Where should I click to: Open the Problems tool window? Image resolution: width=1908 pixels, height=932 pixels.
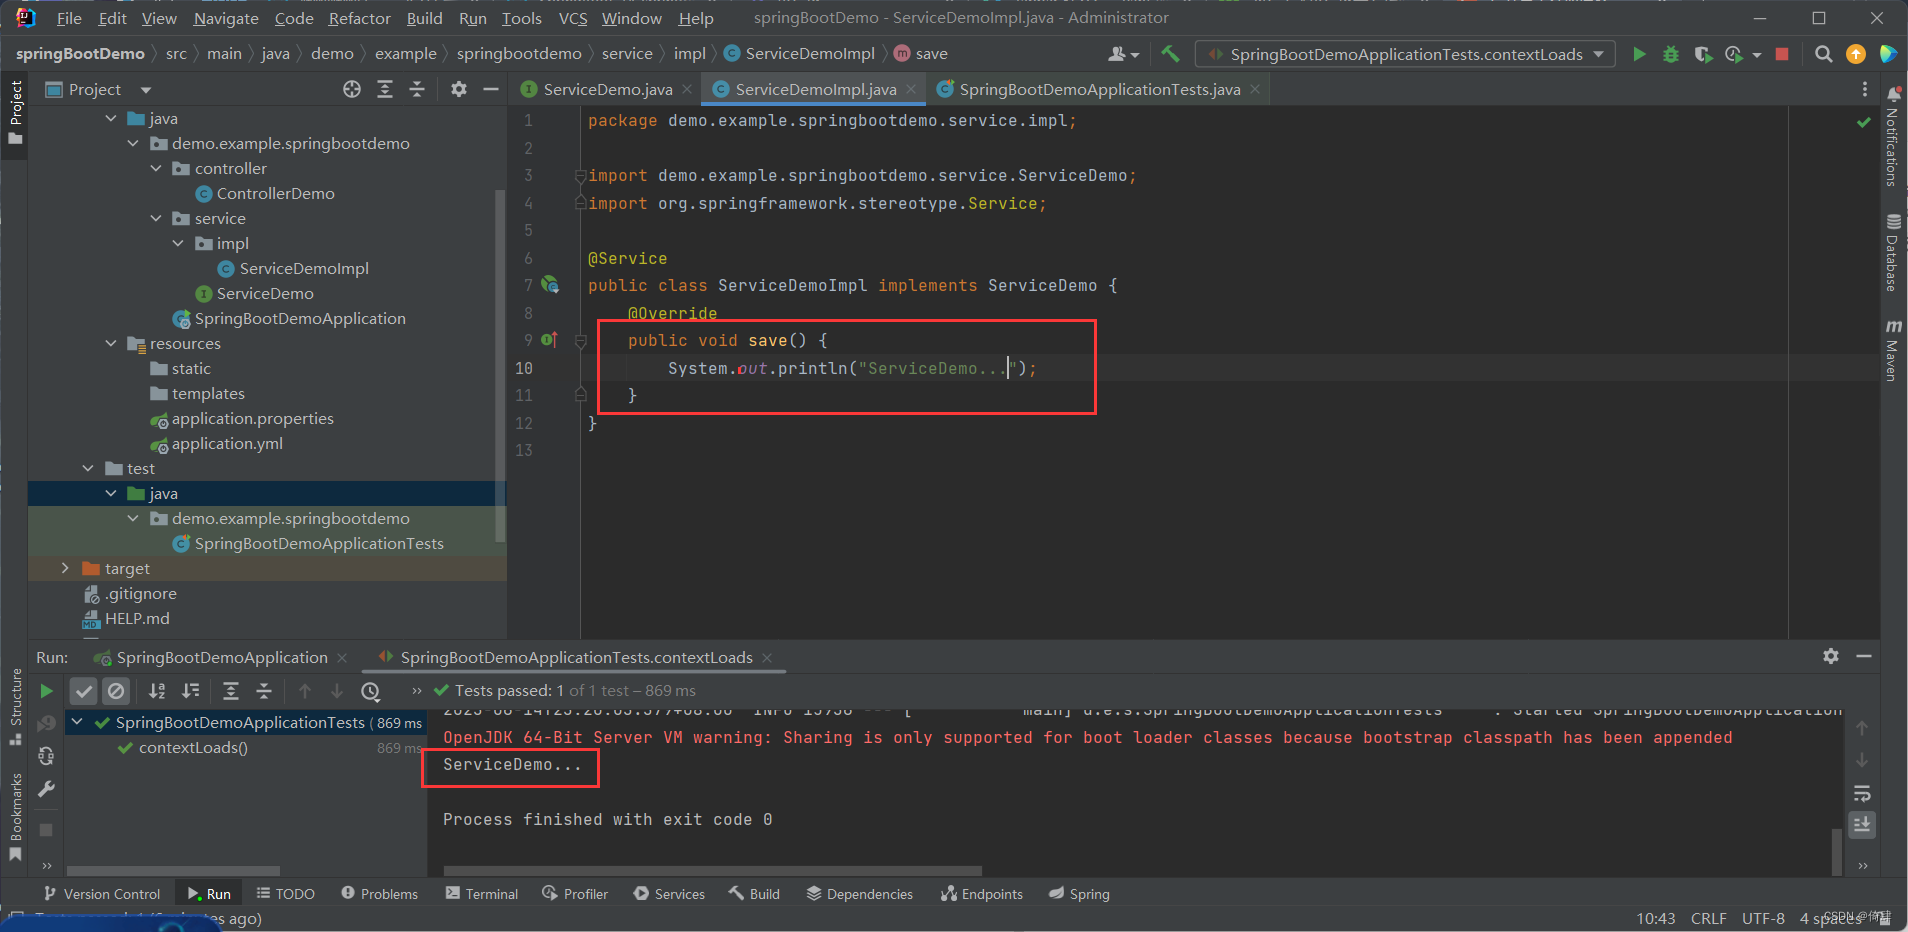click(379, 894)
